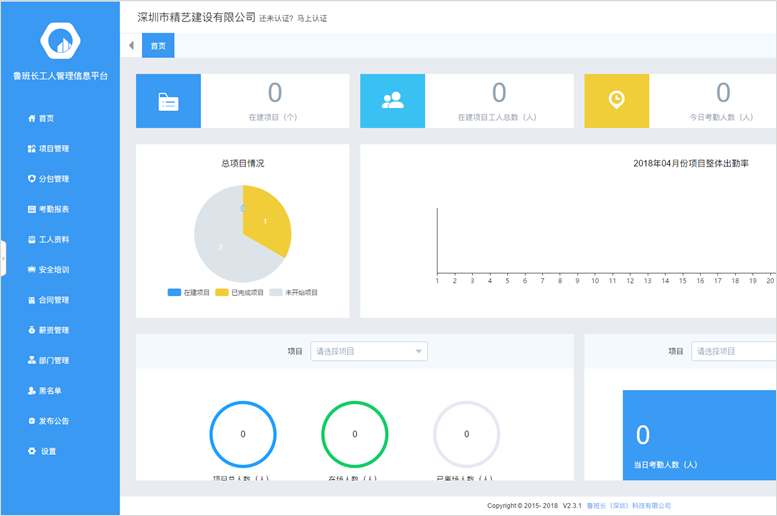Image resolution: width=777 pixels, height=516 pixels.
Task: Click 首页 in the sidebar menu
Action: [46, 118]
